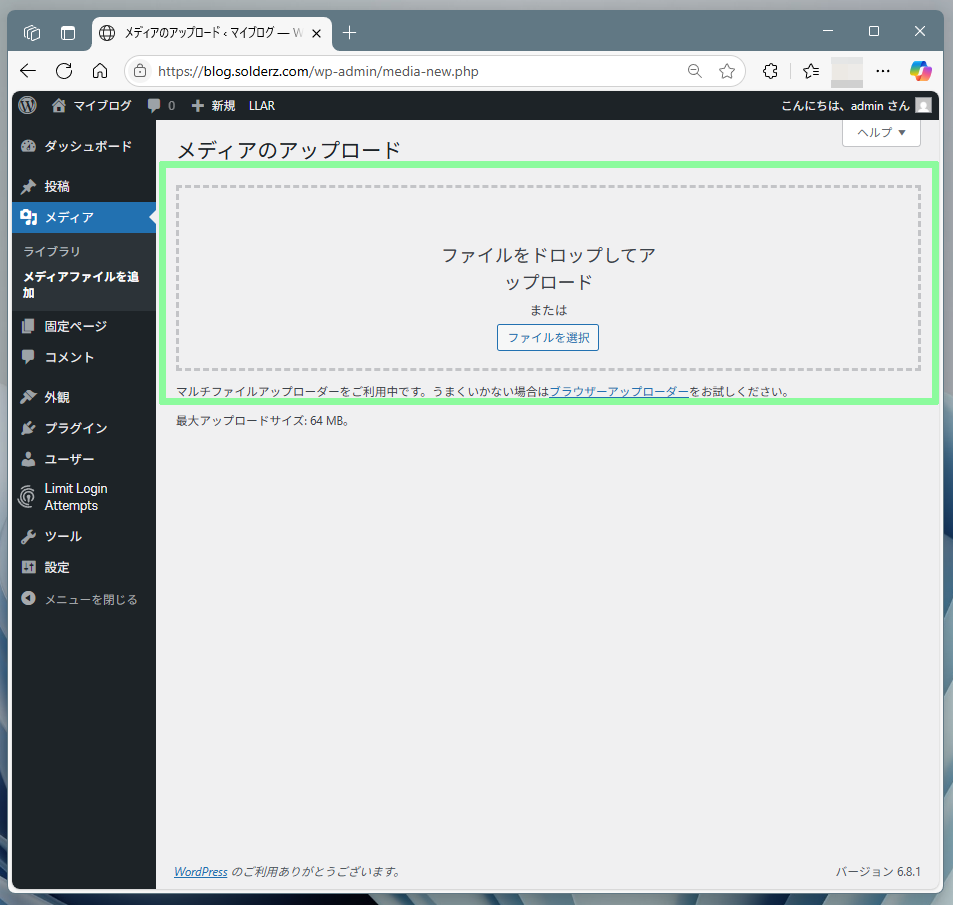Select ライブラリ under the media menu

[x=52, y=251]
